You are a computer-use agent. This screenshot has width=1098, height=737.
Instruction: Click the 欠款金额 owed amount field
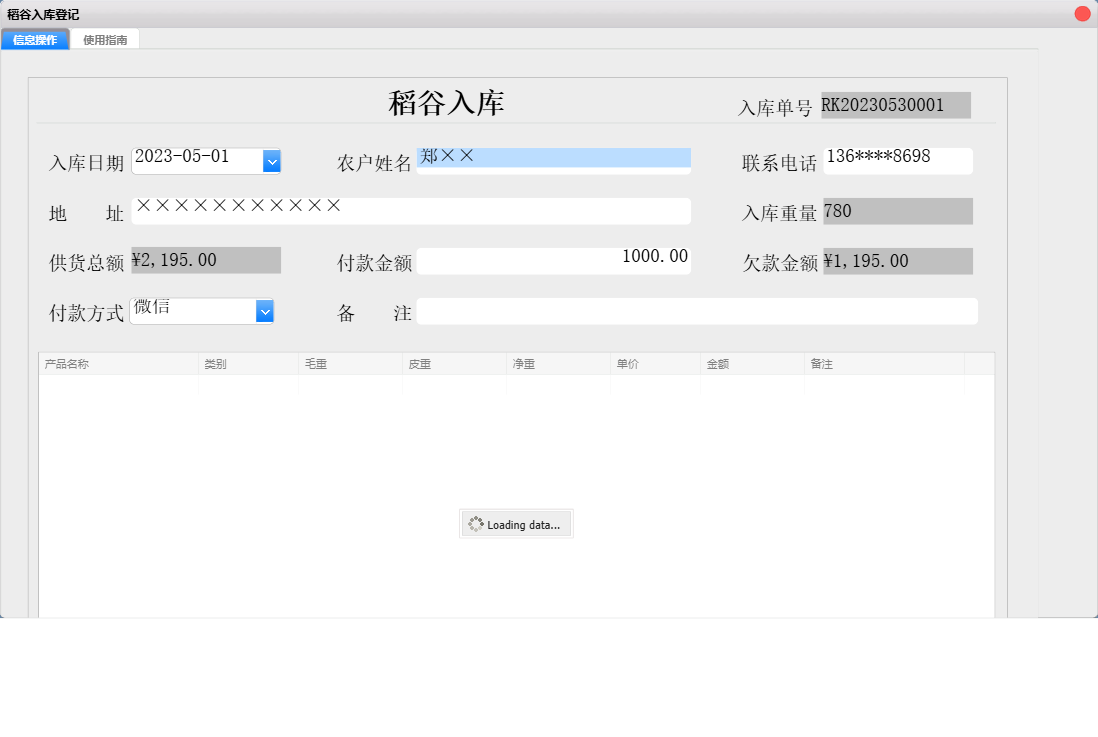[x=897, y=261]
